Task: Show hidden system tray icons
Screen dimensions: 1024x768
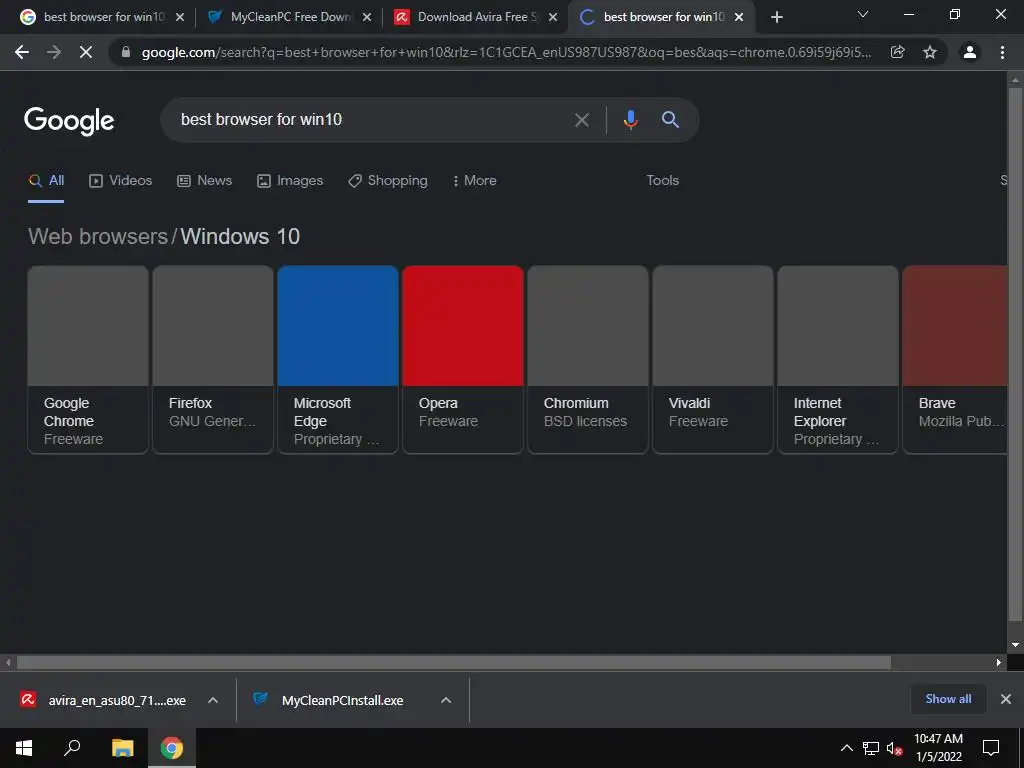Action: [x=846, y=748]
